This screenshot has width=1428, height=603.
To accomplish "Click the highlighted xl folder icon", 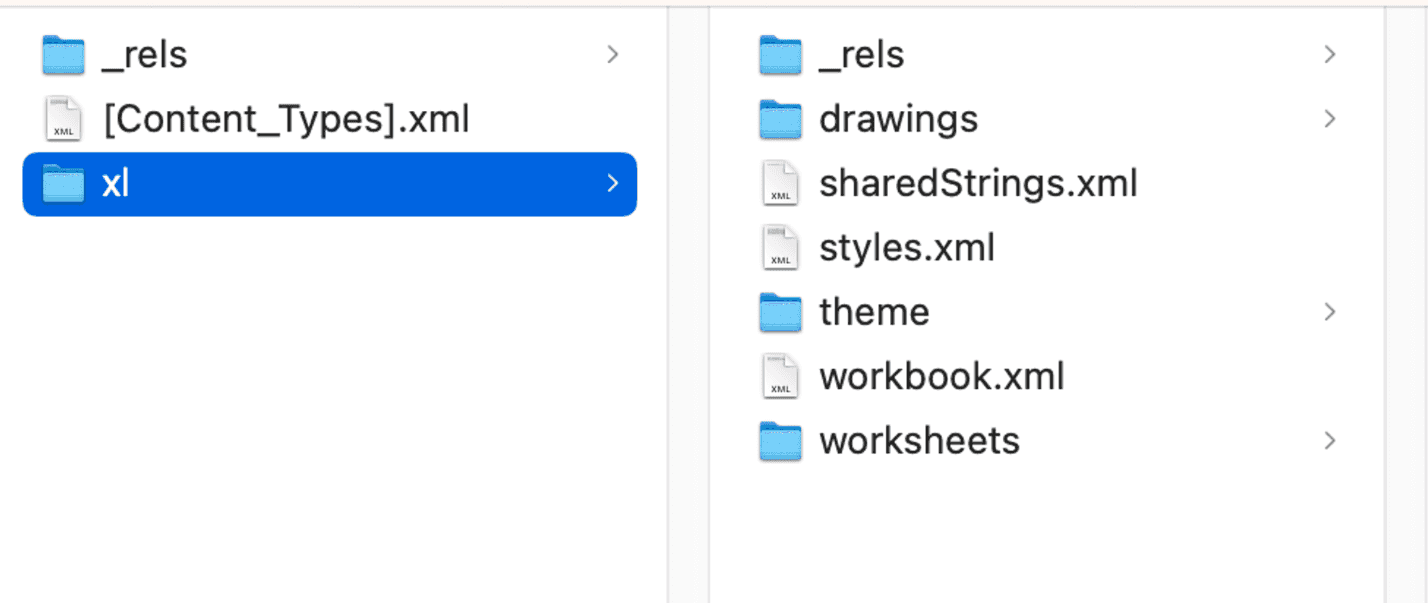I will [x=63, y=184].
